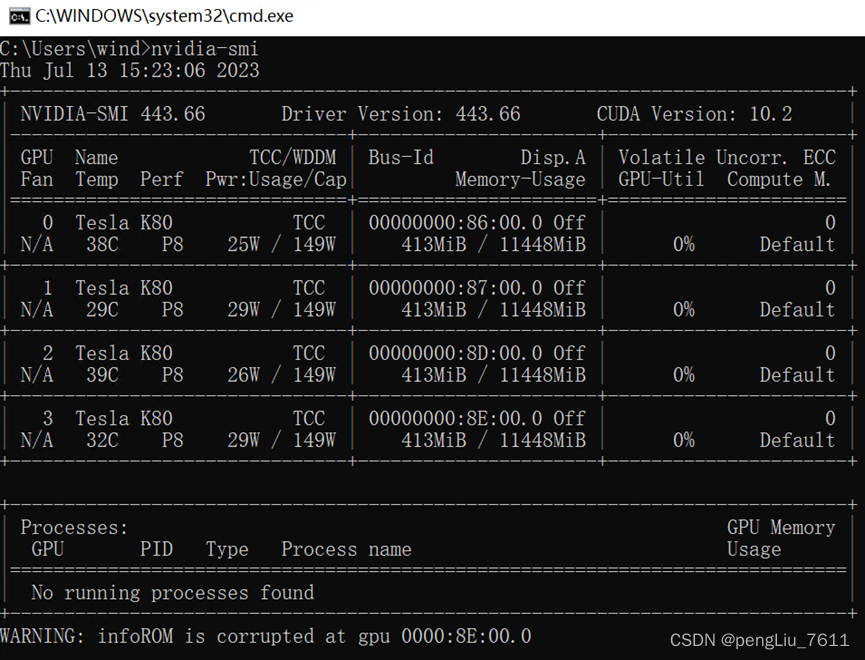Click power '26W / 149W' of GPU 2
The height and width of the screenshot is (660, 865).
pyautogui.click(x=281, y=375)
